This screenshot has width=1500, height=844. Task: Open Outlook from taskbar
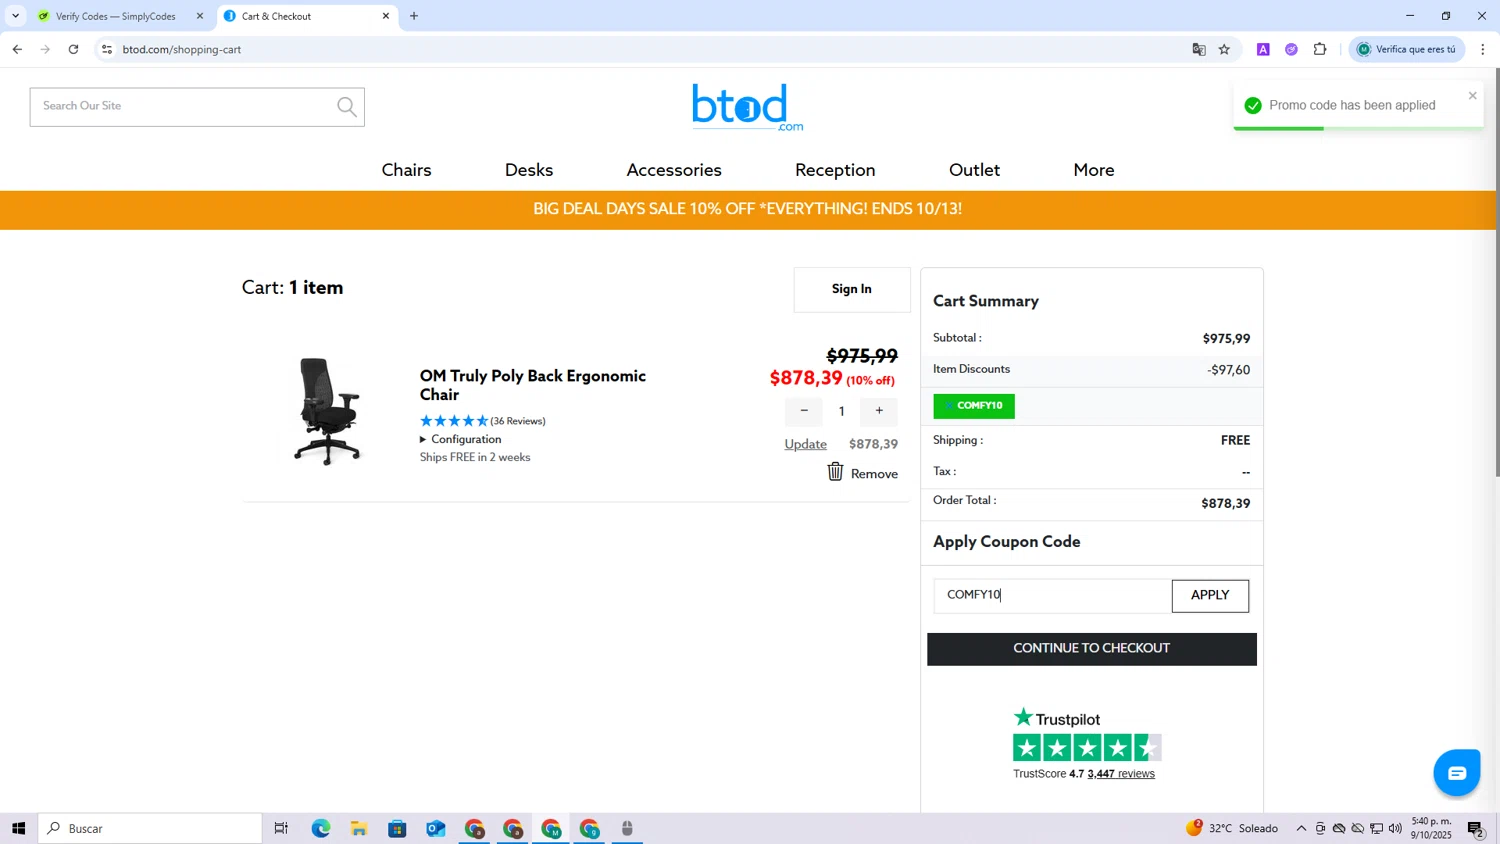[x=435, y=828]
